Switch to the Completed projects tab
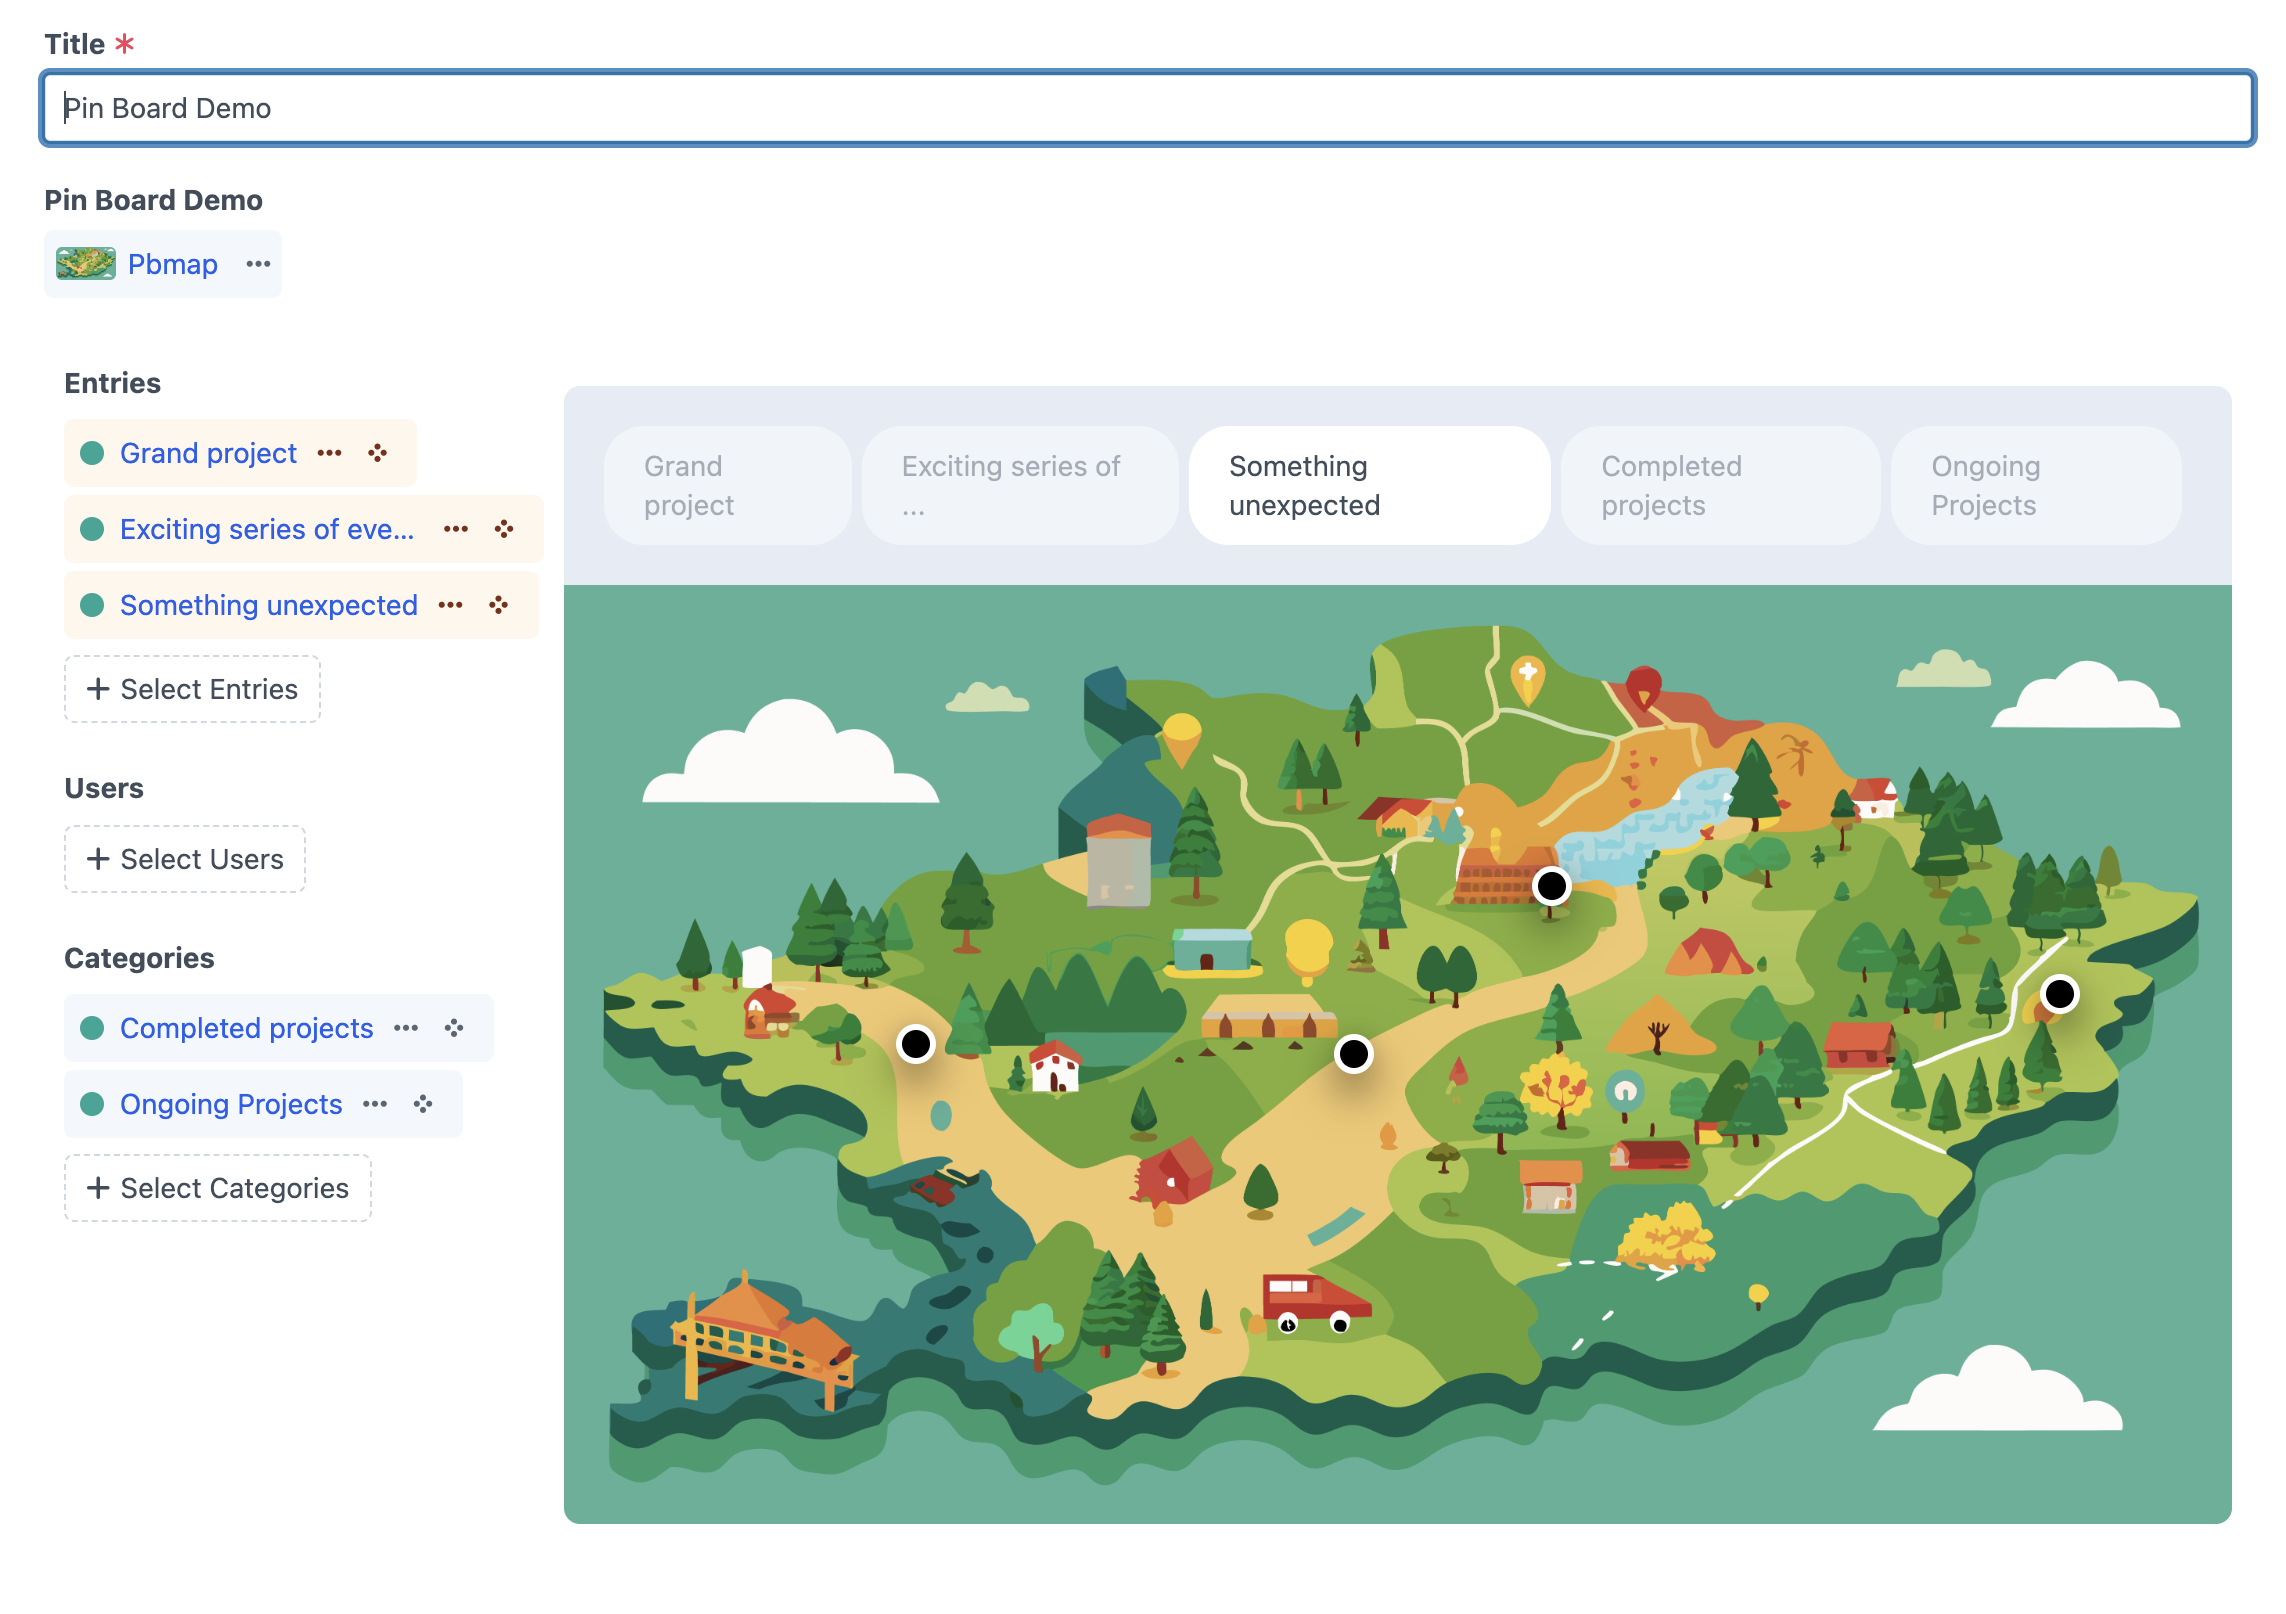 [x=1719, y=486]
